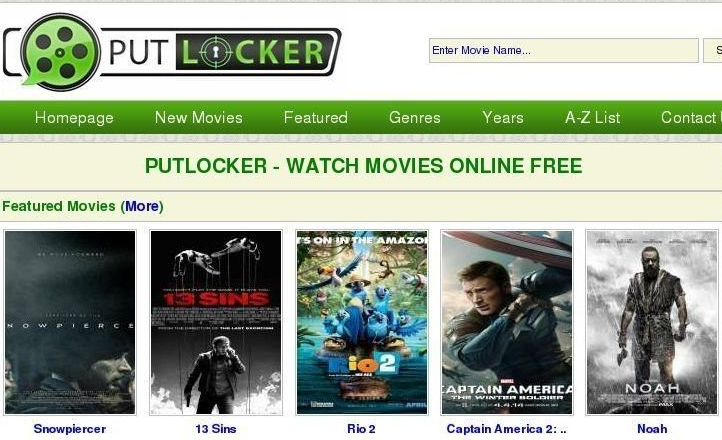722x440 pixels.
Task: Open the A-Z List page
Action: (x=593, y=117)
